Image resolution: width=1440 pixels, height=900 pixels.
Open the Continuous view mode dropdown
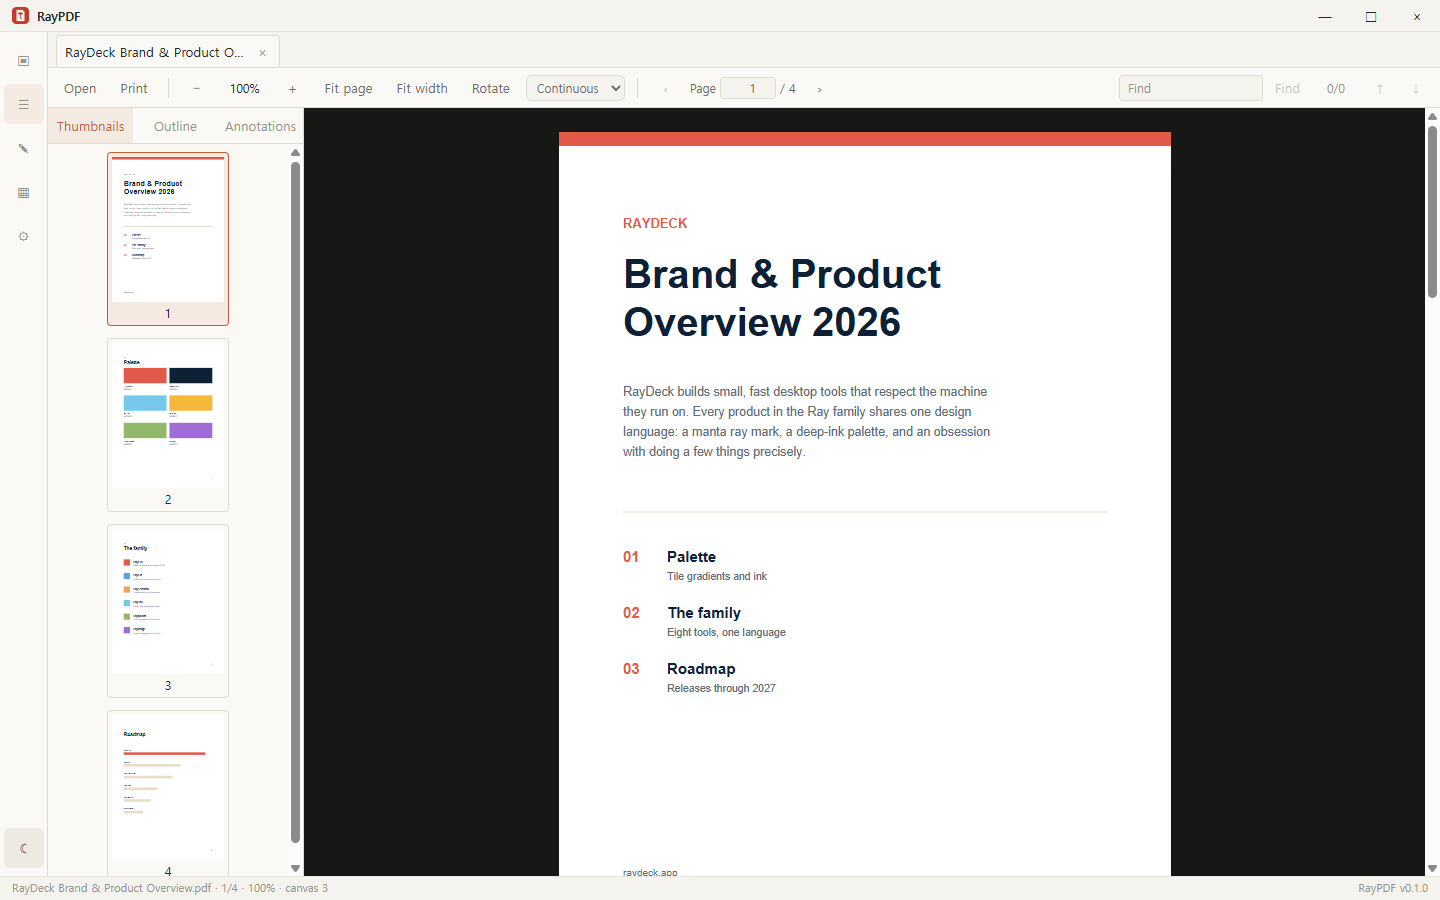click(576, 88)
